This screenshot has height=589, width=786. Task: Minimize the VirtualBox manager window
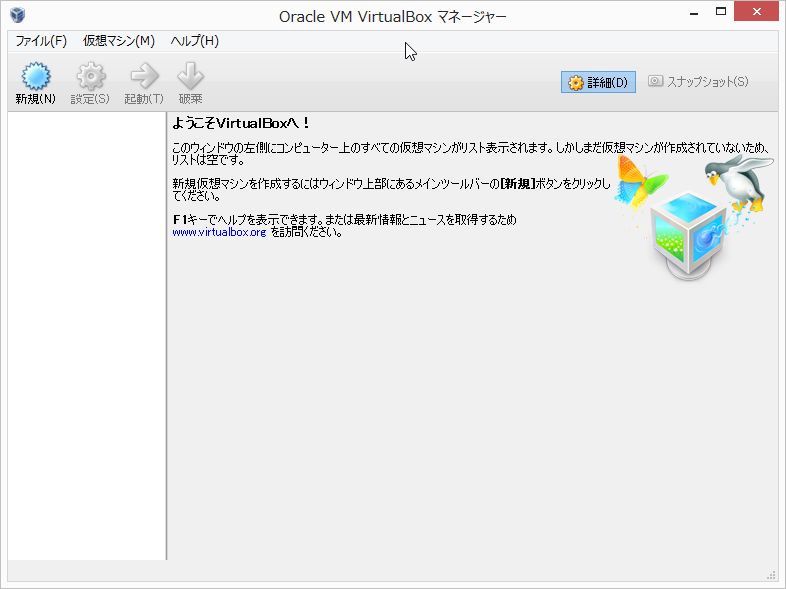[x=694, y=13]
